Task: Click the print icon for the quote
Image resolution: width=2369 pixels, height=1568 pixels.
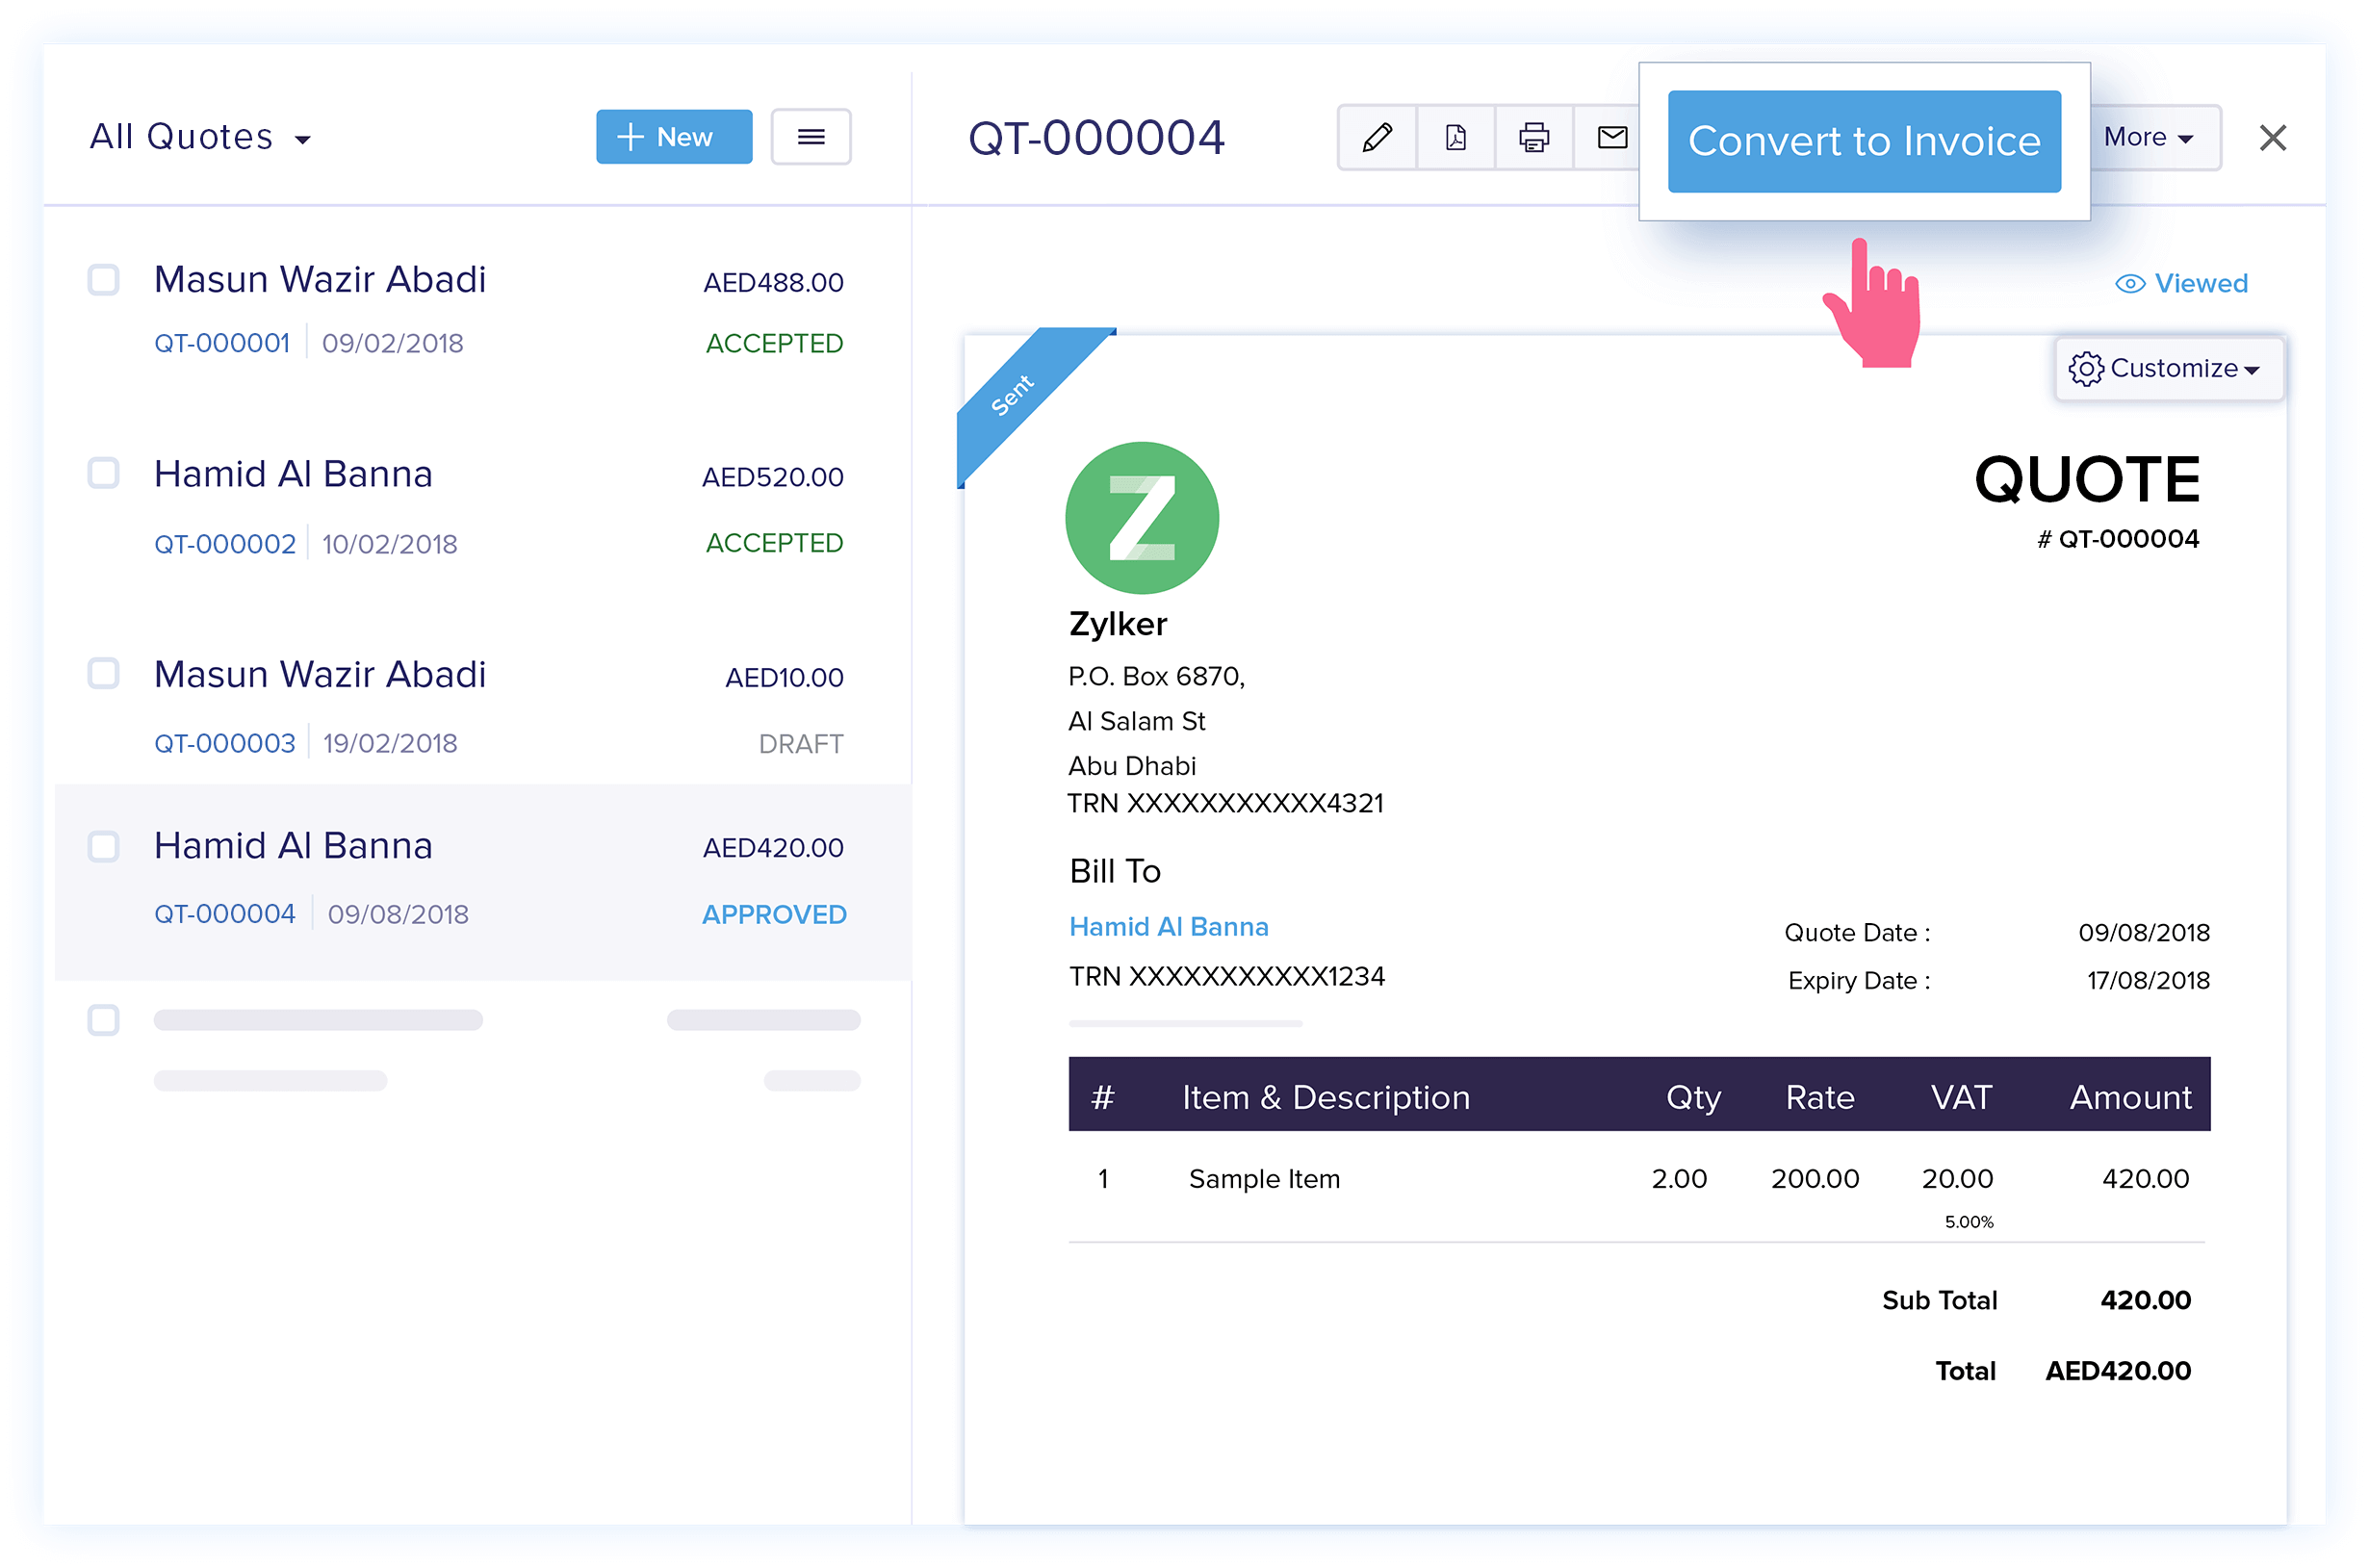Action: 1533,138
